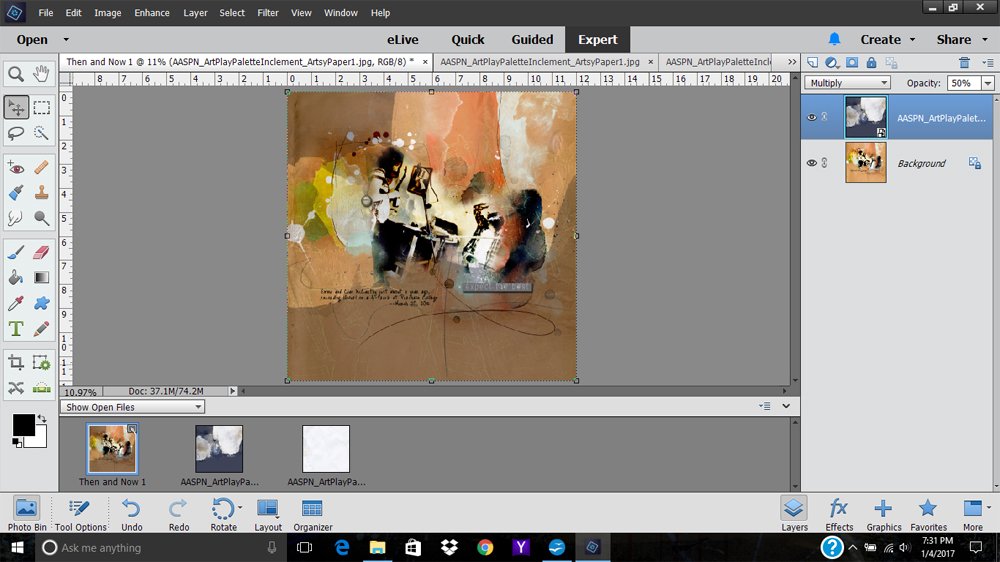The height and width of the screenshot is (562, 1000).
Task: Select the Smart Brush tool
Action: coord(16,193)
